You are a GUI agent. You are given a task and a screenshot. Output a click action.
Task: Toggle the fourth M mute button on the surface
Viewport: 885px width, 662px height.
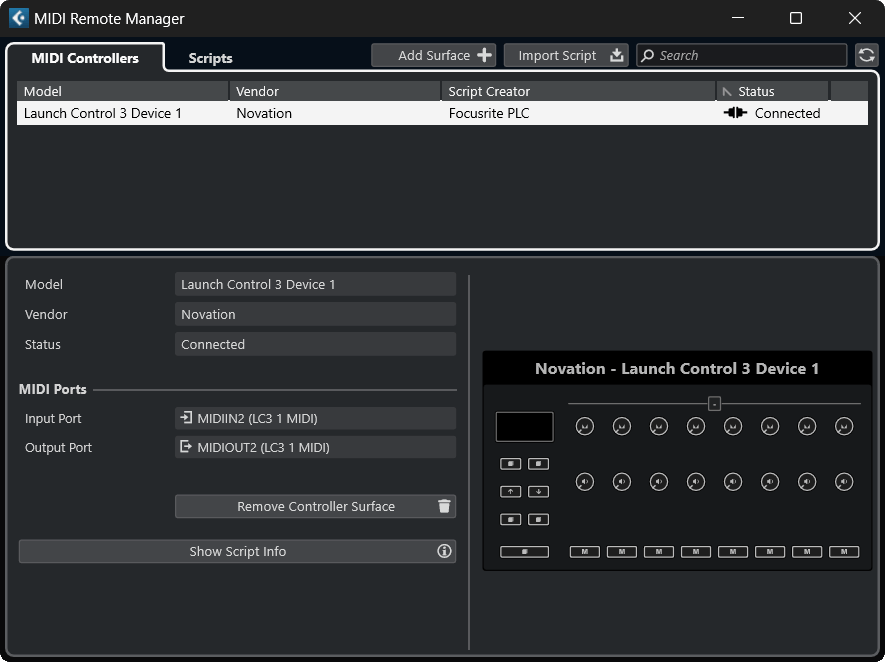tap(696, 552)
